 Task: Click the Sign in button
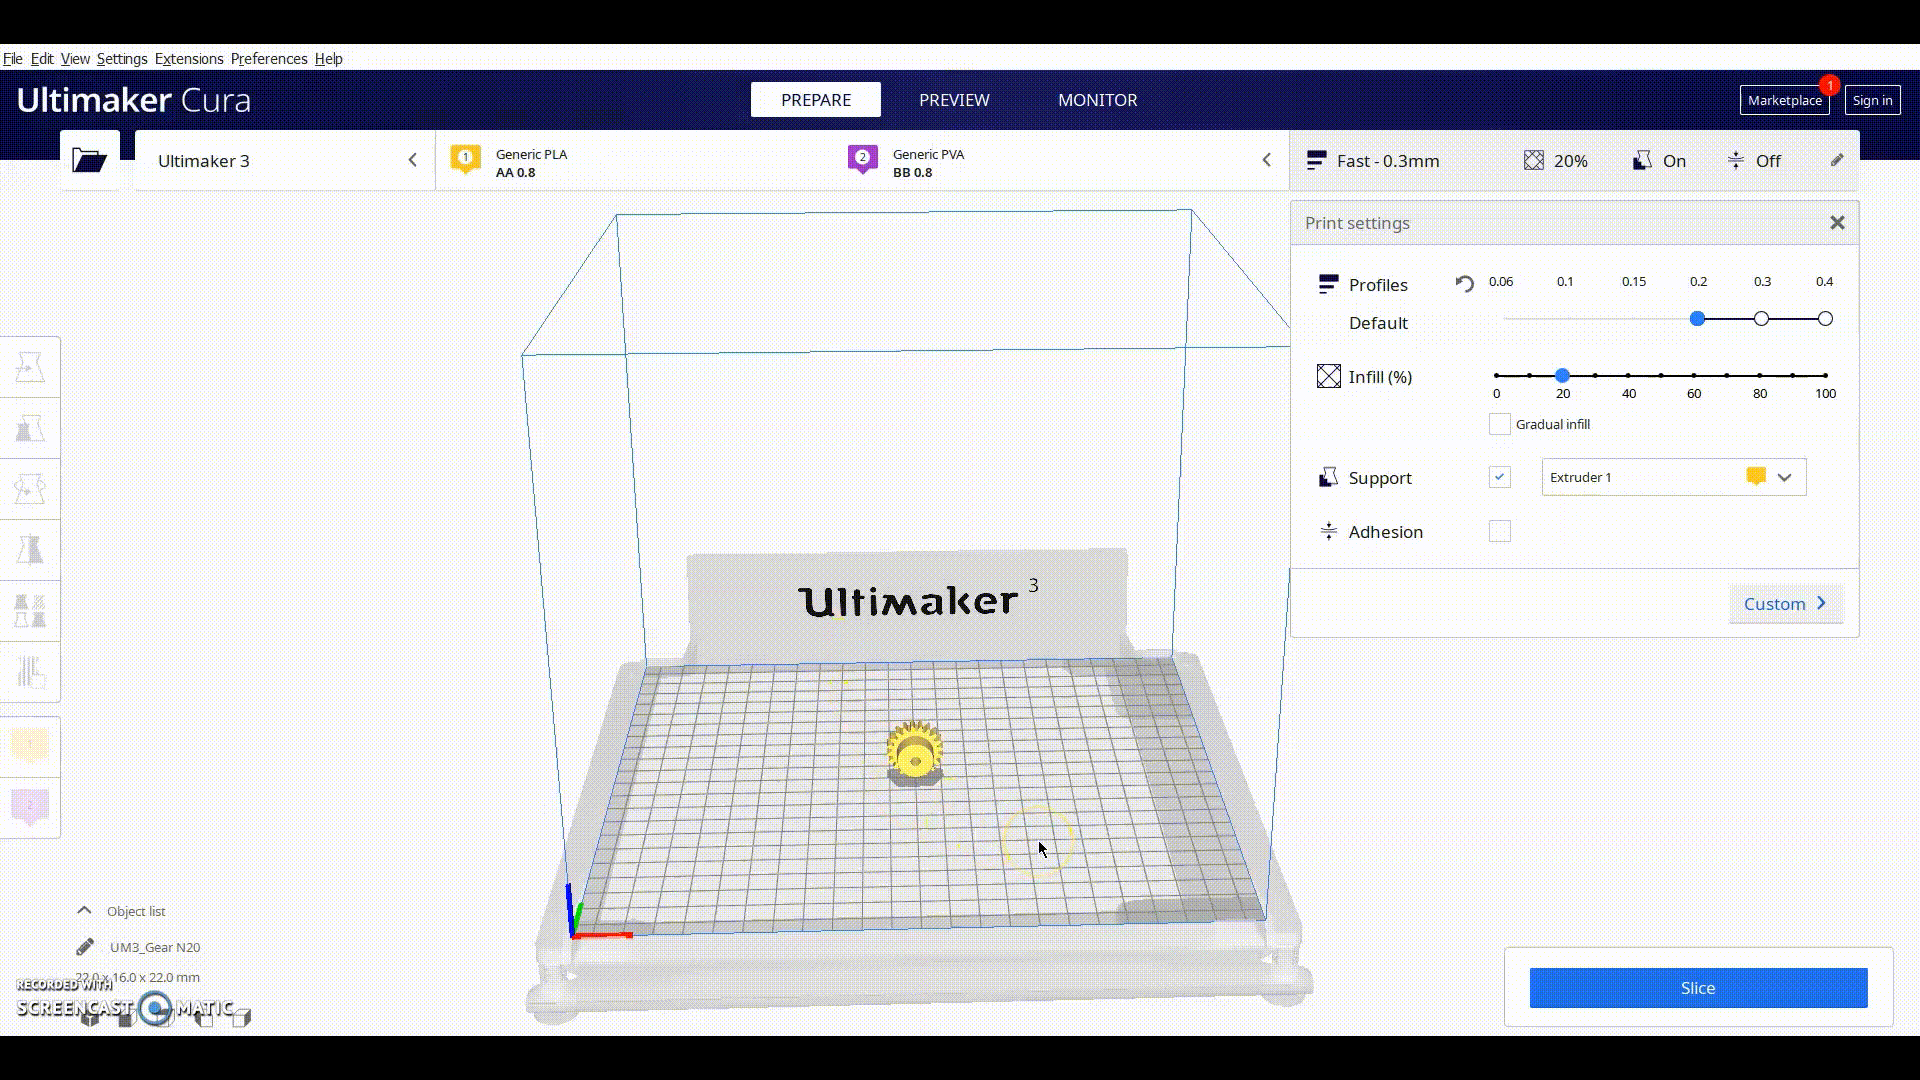[1872, 100]
